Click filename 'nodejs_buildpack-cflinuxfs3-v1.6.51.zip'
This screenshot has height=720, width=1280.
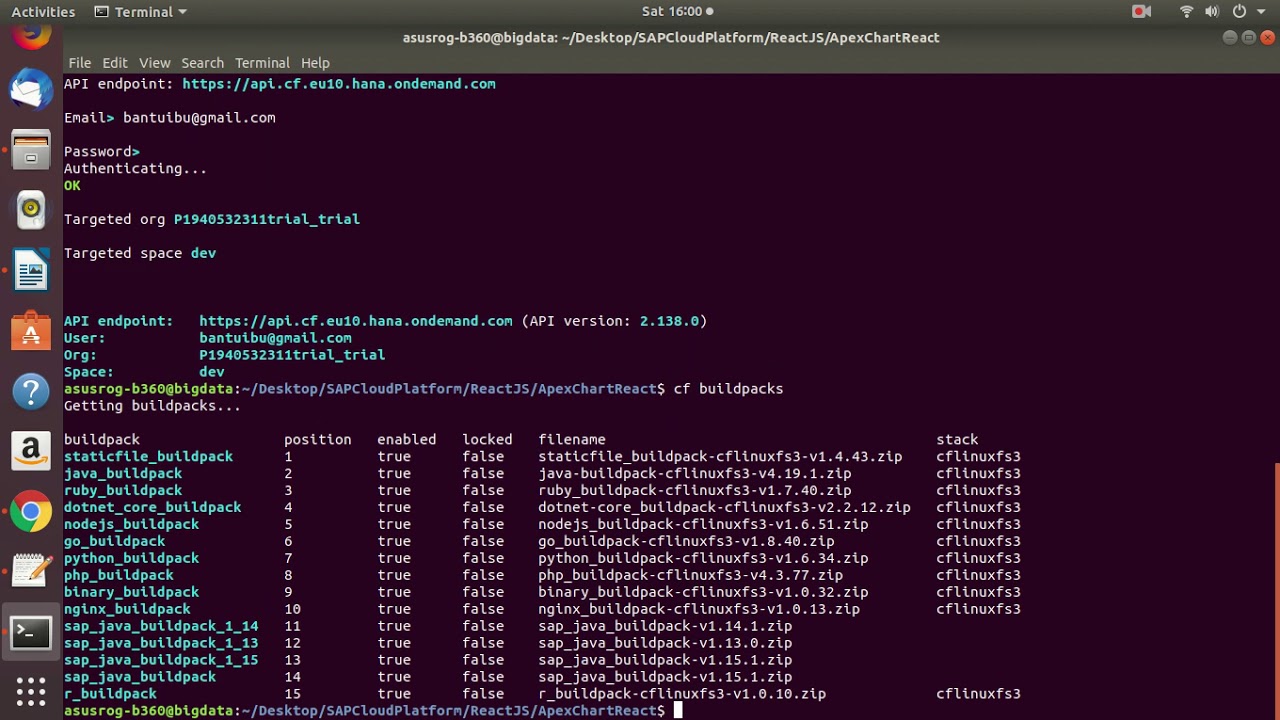(x=703, y=525)
